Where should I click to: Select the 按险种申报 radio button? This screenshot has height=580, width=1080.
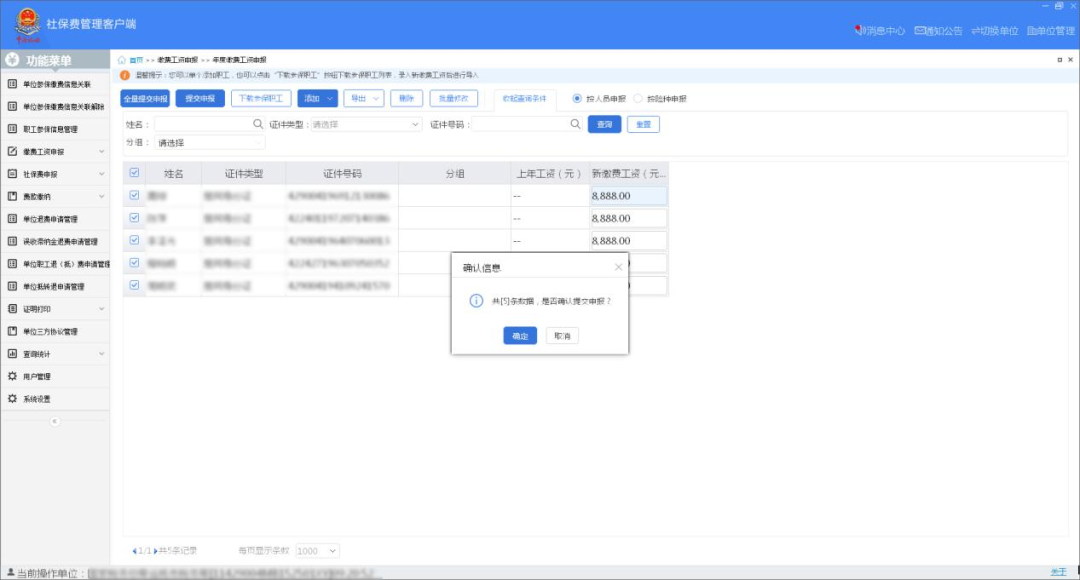(x=638, y=99)
